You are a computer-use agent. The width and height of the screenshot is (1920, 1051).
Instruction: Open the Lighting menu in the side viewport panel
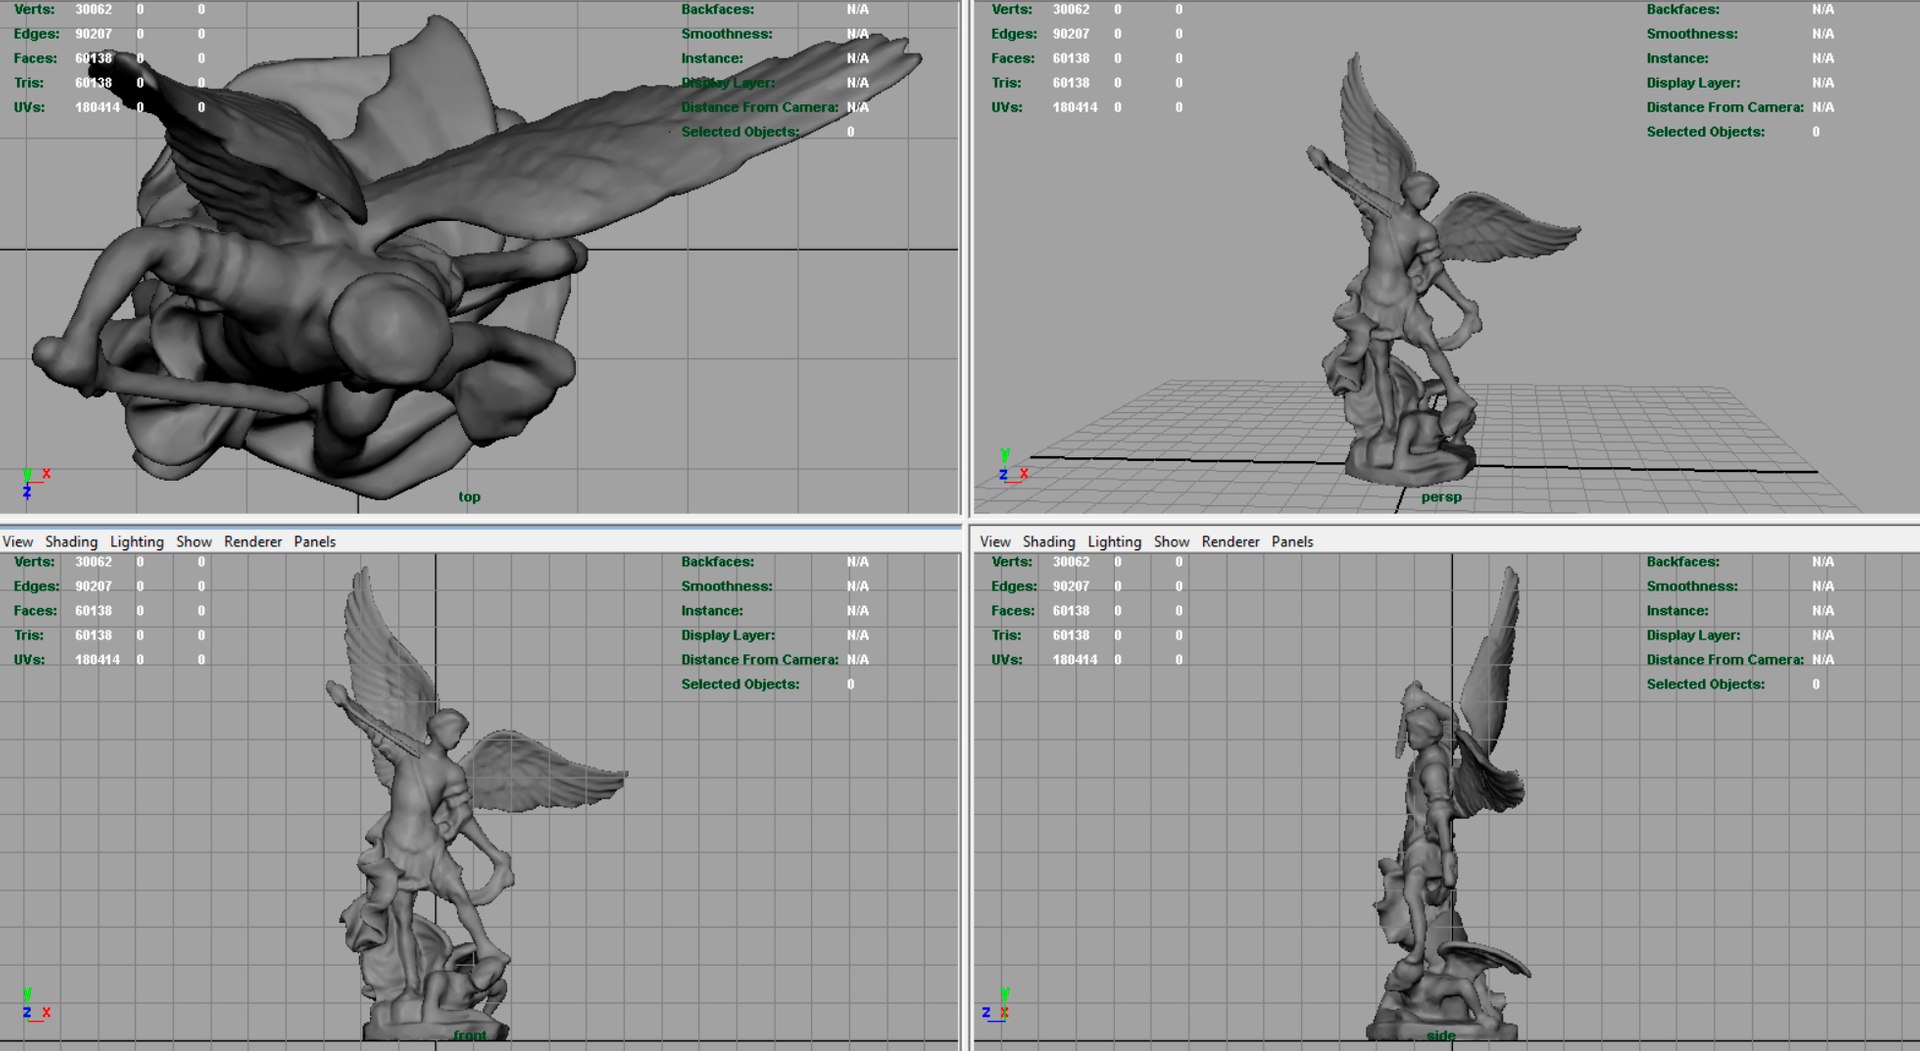click(x=1115, y=541)
